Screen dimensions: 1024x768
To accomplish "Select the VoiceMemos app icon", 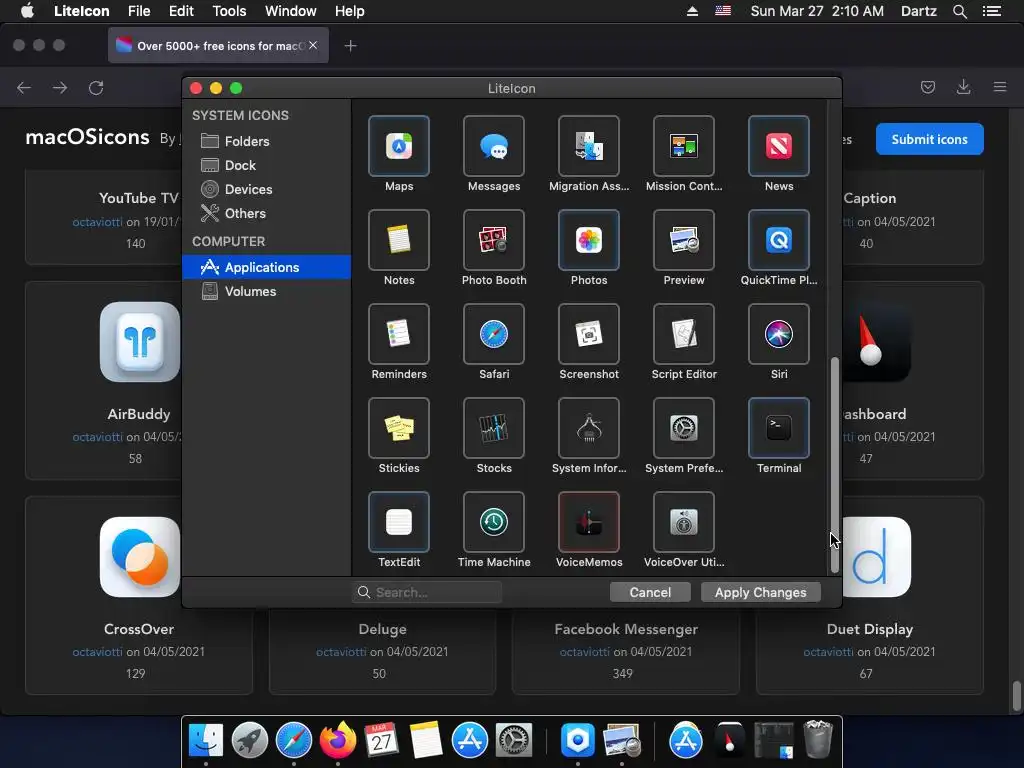I will 588,522.
